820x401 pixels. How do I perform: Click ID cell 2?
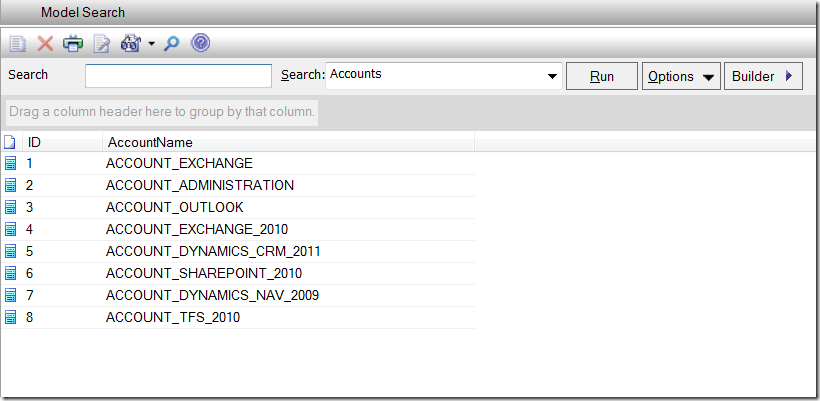pos(29,186)
